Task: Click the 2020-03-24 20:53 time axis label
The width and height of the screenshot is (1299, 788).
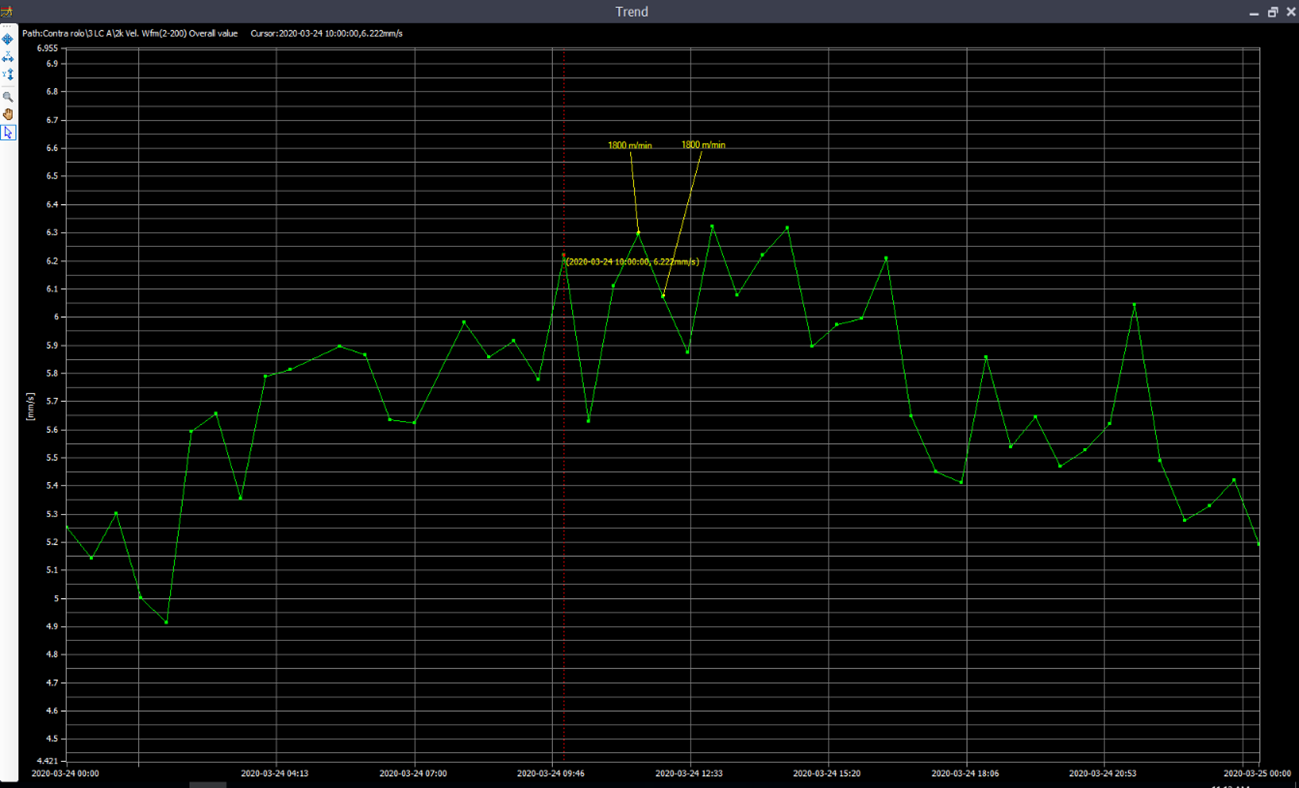Action: click(1103, 773)
